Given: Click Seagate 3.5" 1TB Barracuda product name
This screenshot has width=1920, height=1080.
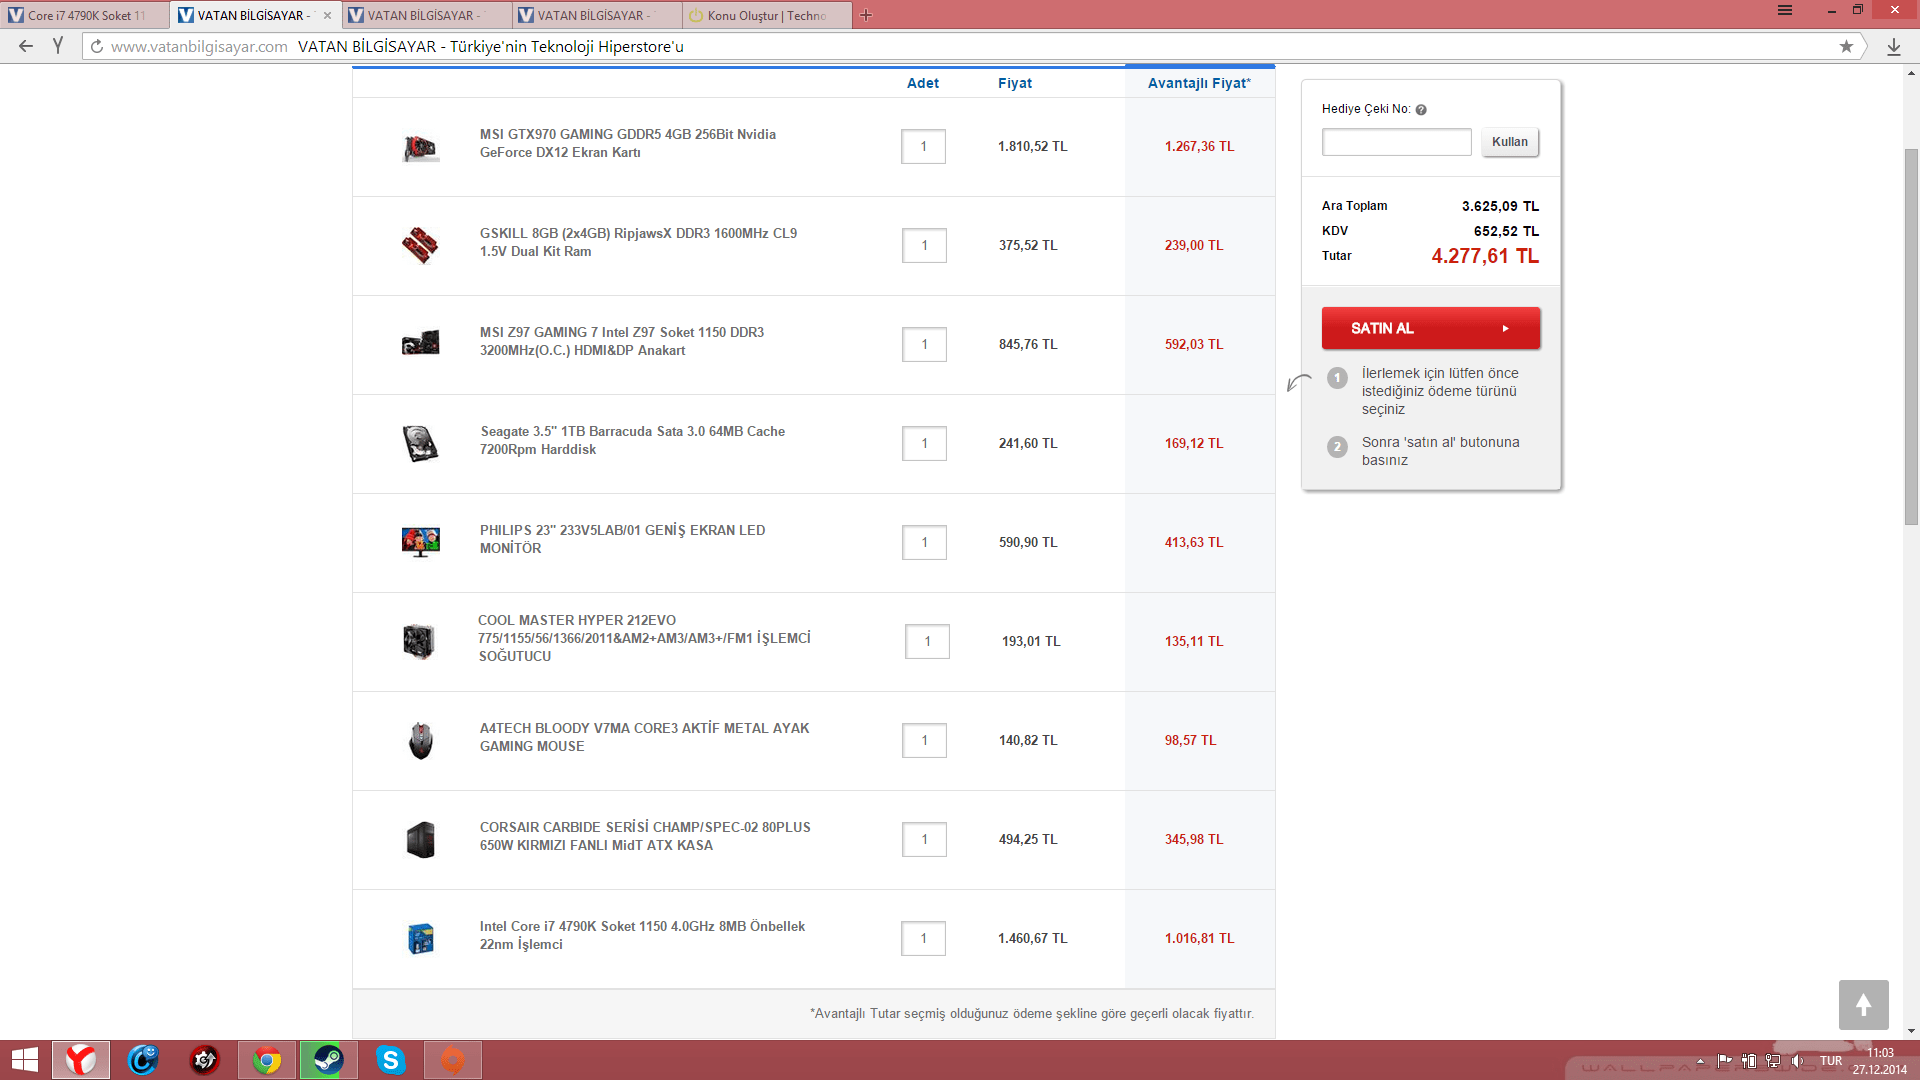Looking at the screenshot, I should click(x=632, y=440).
